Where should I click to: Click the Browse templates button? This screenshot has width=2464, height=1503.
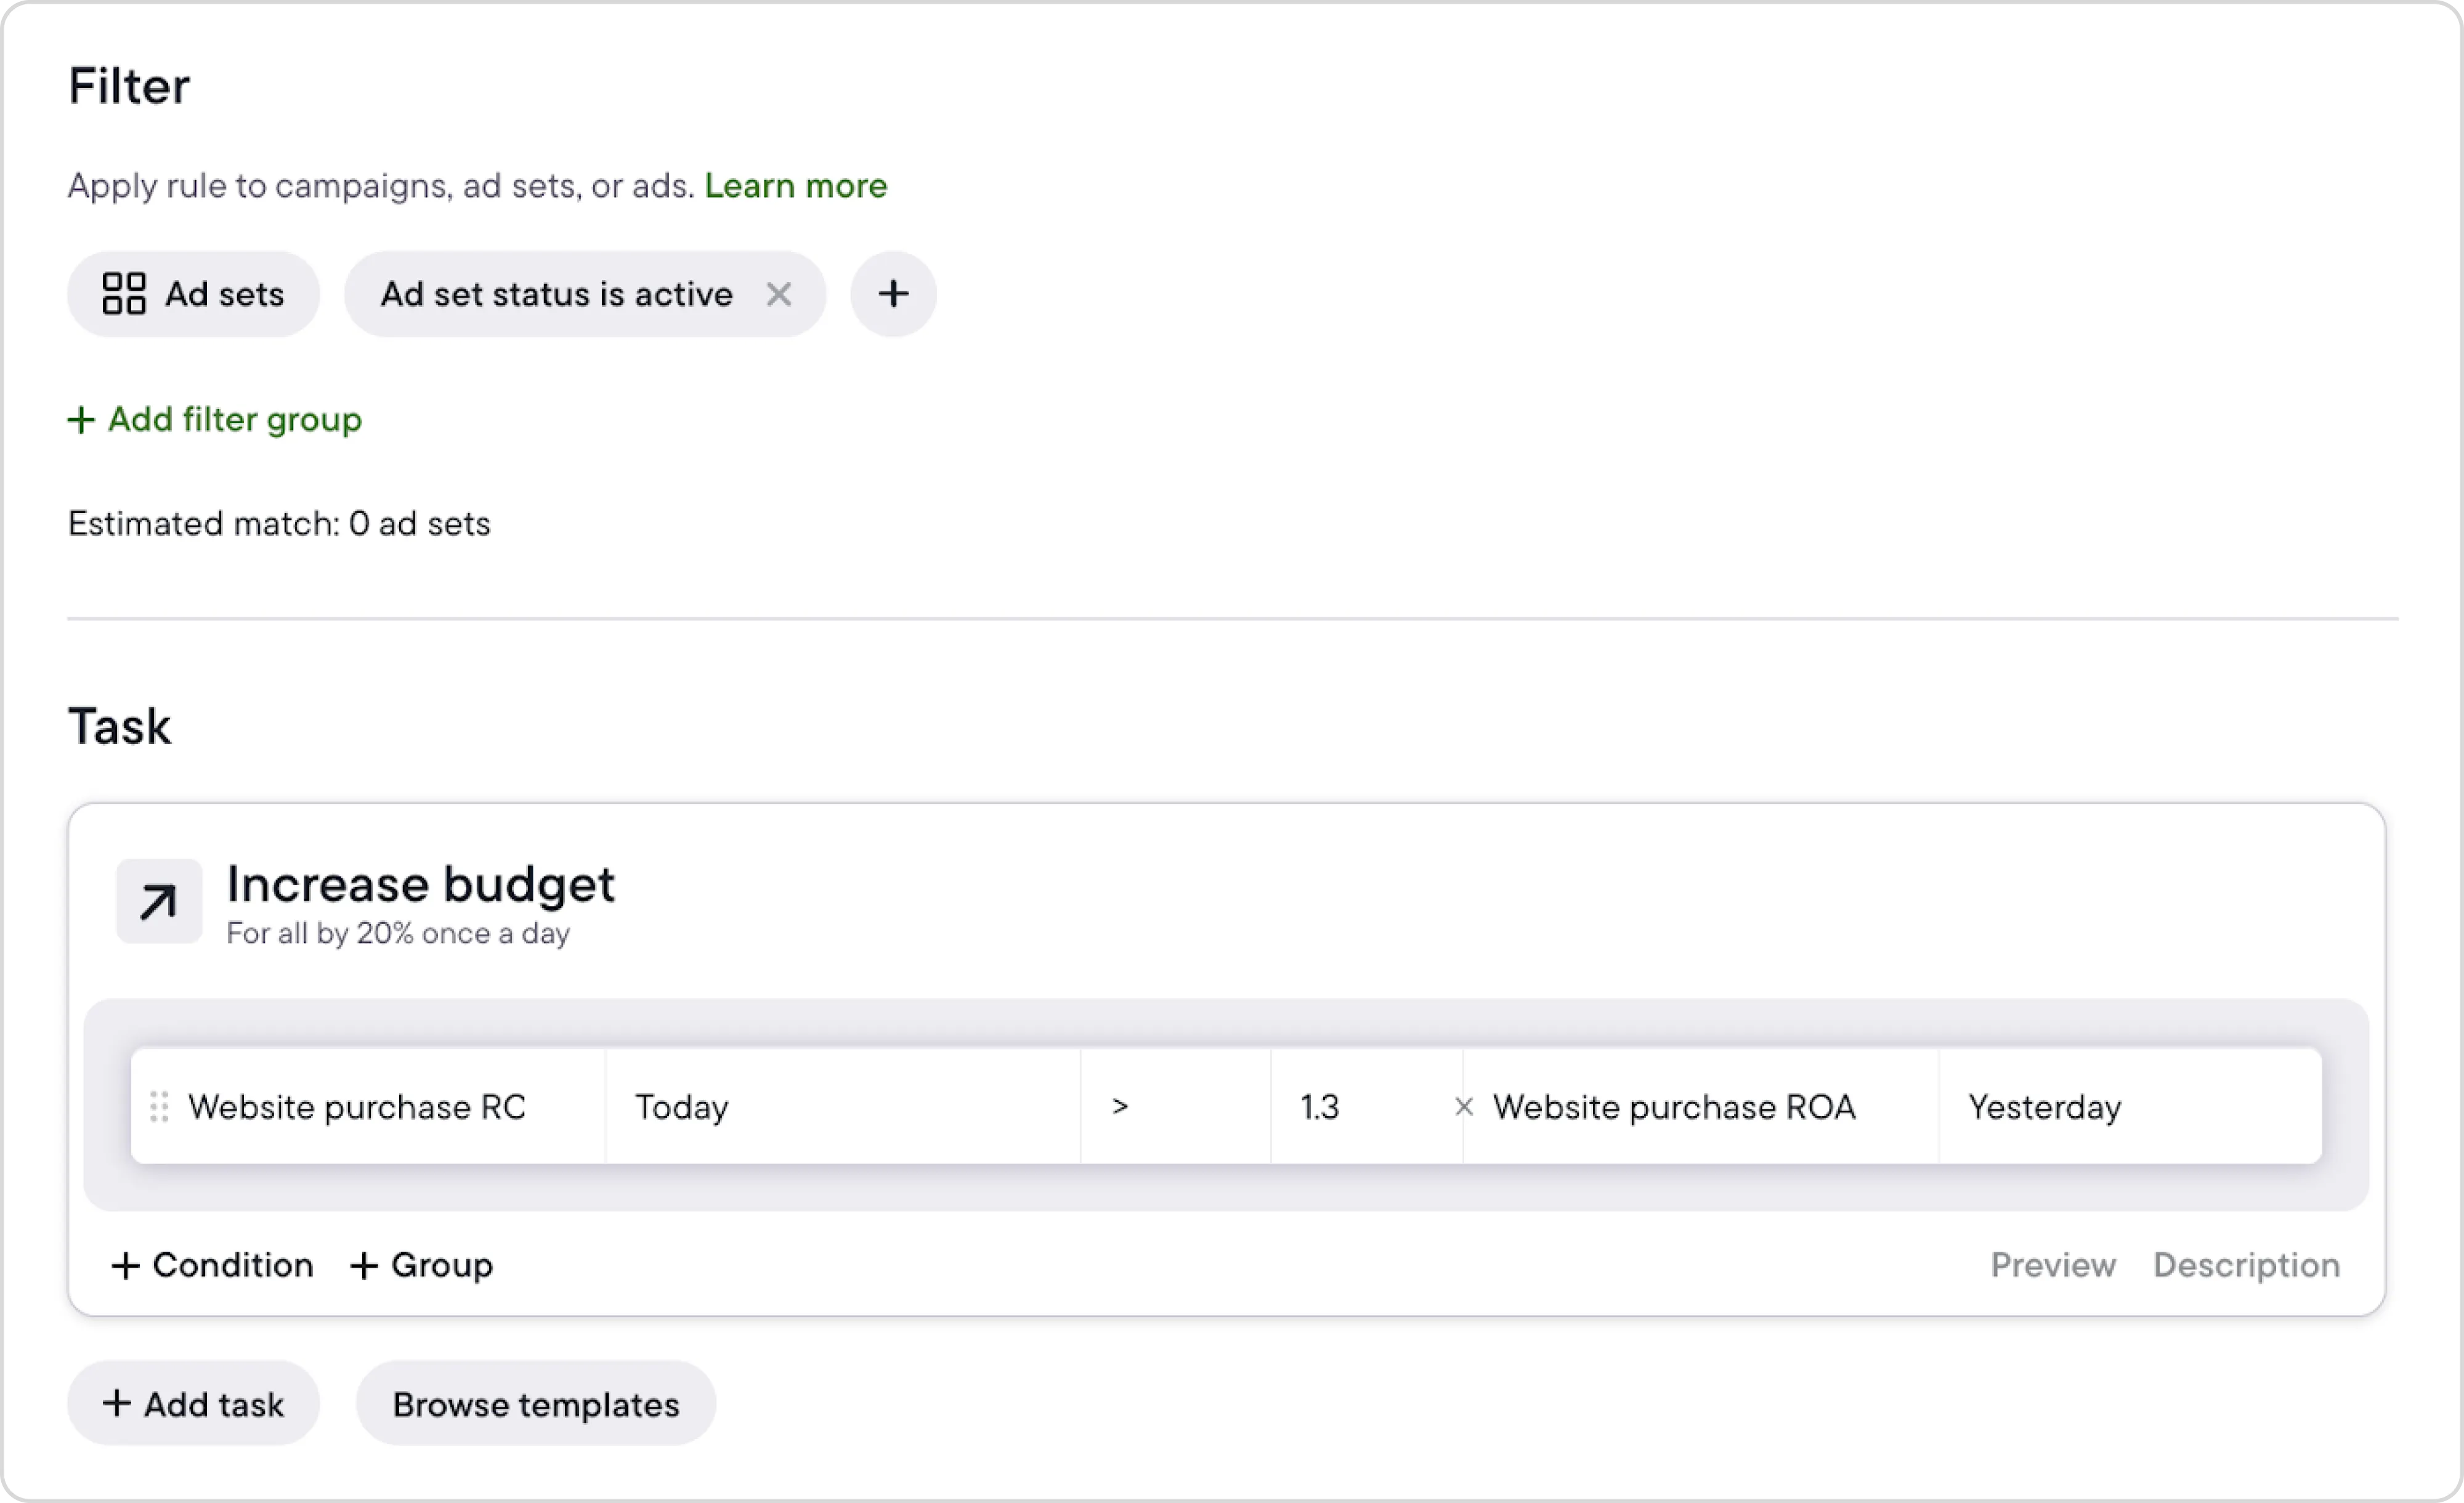535,1405
